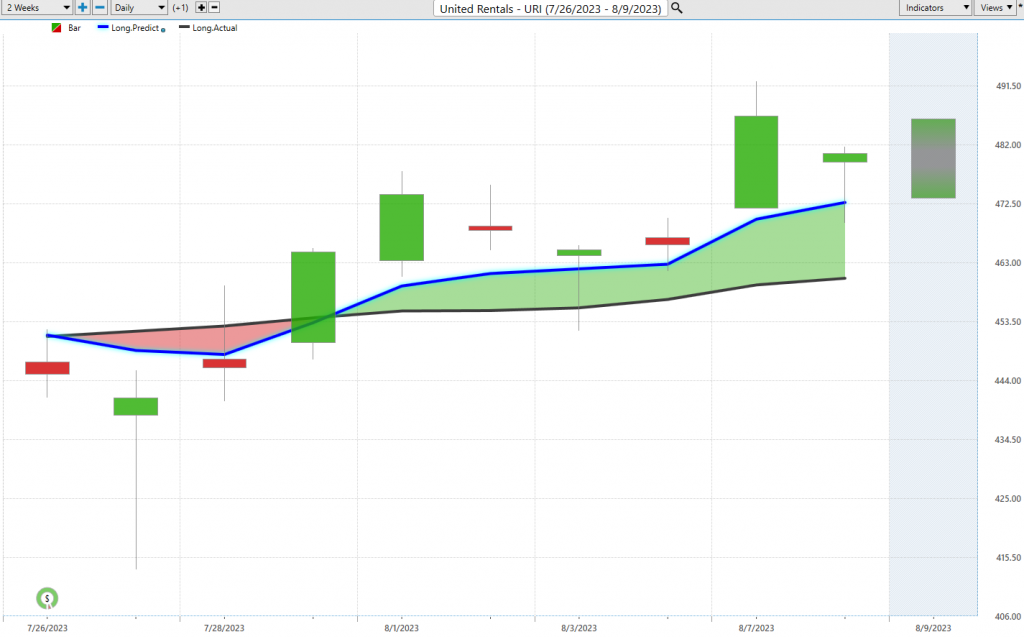The image size is (1024, 637).
Task: Open the Indicators dropdown
Action: [935, 8]
